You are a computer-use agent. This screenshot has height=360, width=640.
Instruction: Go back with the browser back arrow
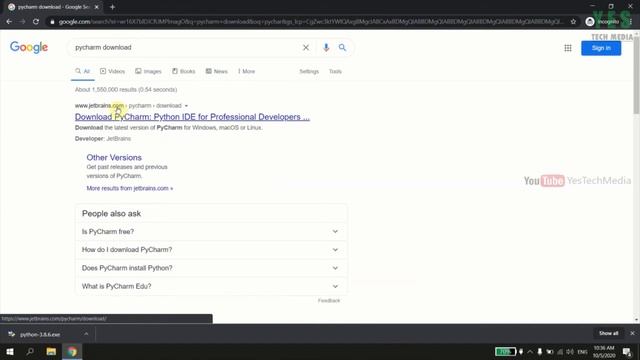pyautogui.click(x=9, y=22)
